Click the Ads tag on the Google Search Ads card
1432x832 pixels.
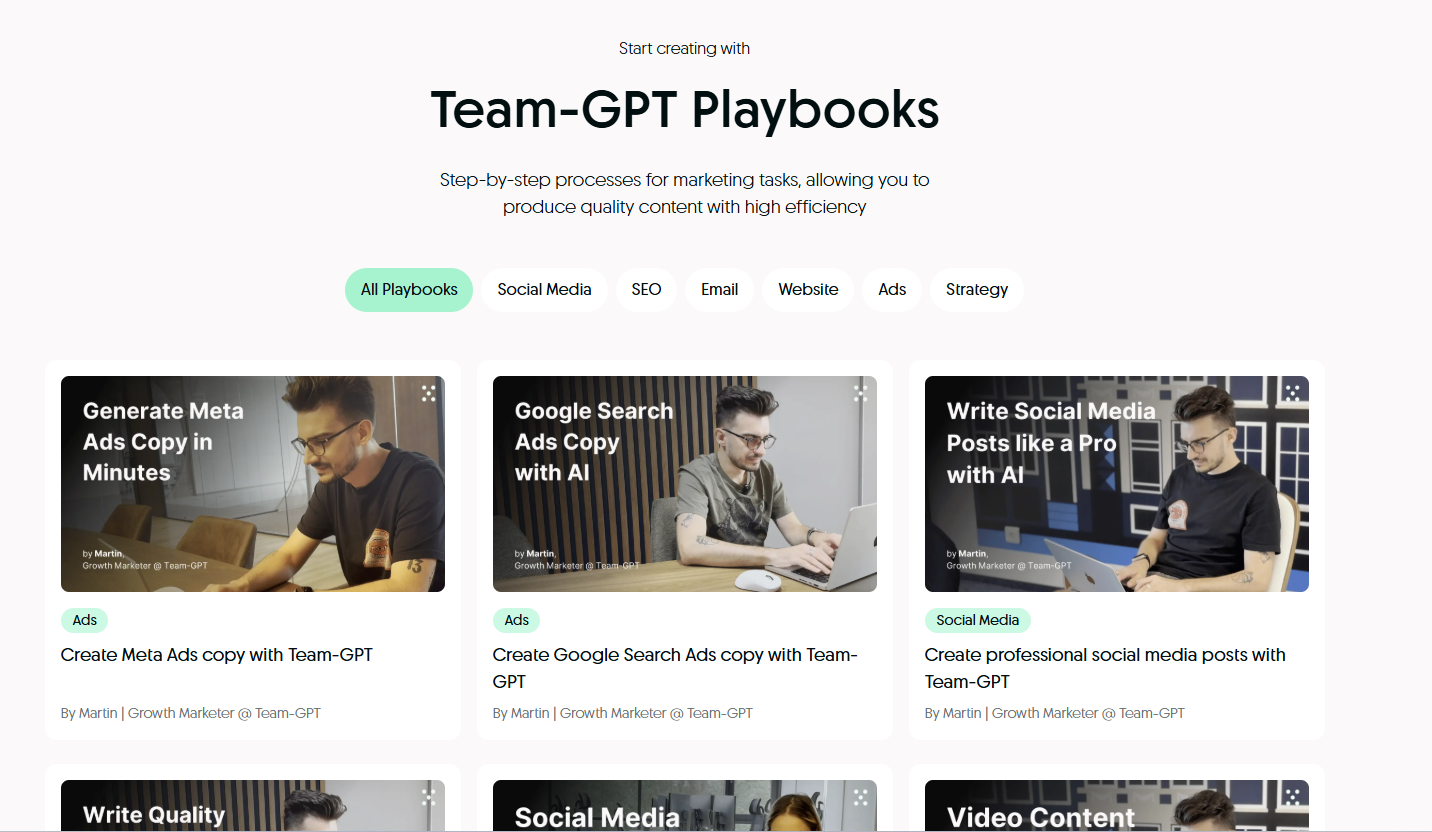pyautogui.click(x=517, y=620)
